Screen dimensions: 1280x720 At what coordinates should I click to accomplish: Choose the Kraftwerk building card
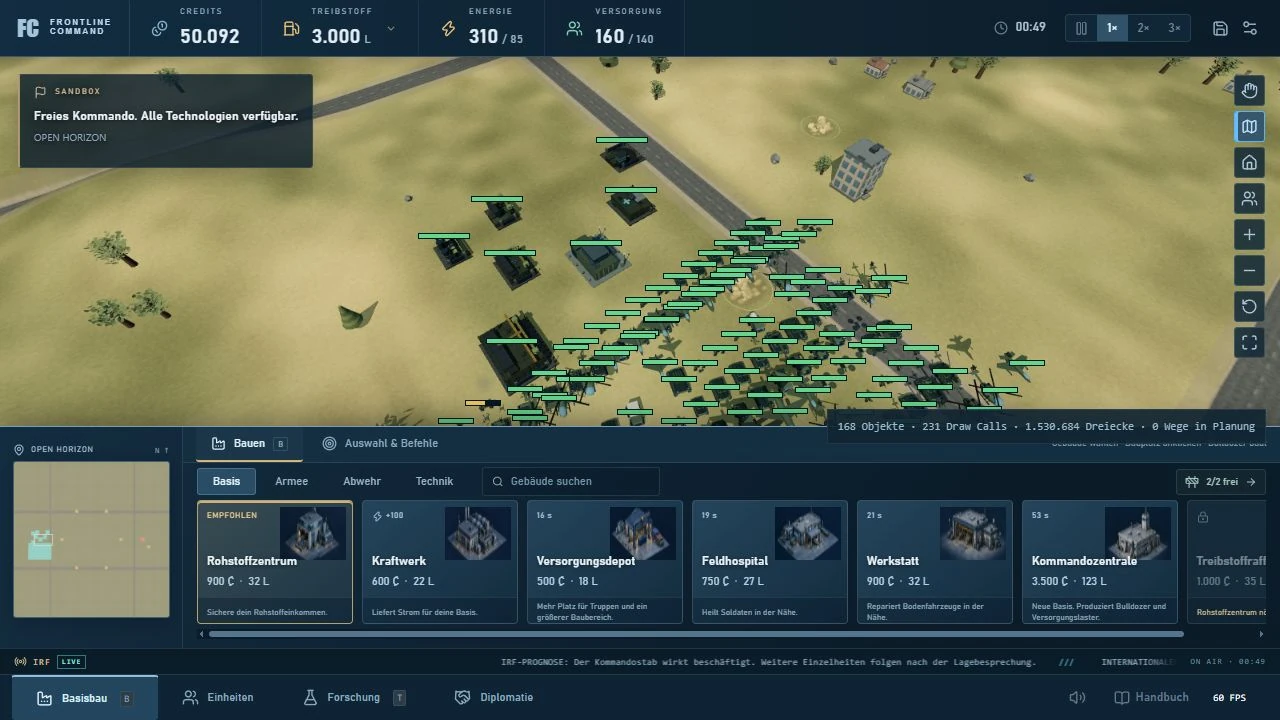440,562
